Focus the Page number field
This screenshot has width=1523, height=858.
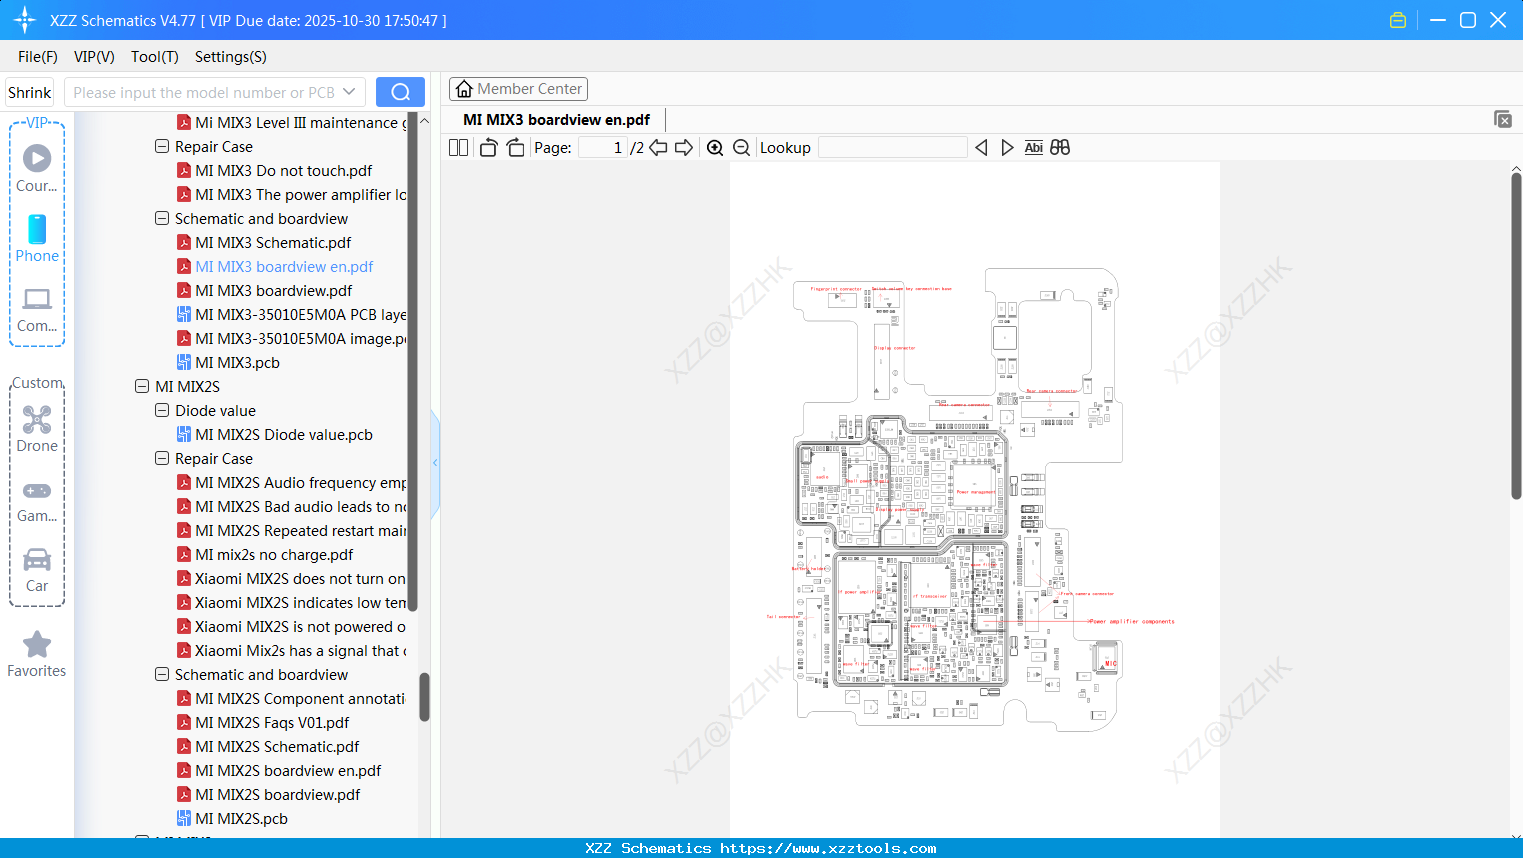click(x=603, y=148)
